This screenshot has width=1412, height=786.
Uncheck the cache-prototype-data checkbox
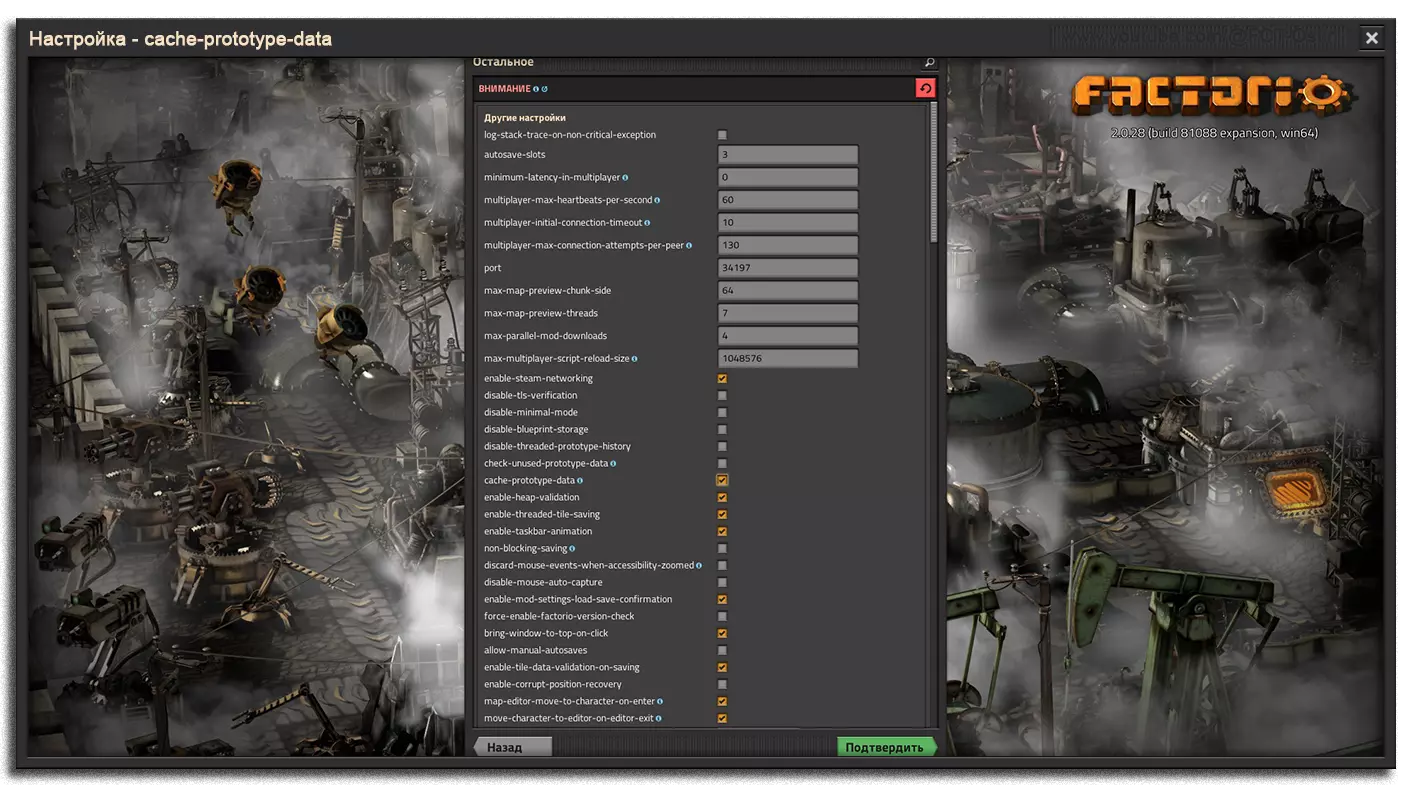point(722,481)
